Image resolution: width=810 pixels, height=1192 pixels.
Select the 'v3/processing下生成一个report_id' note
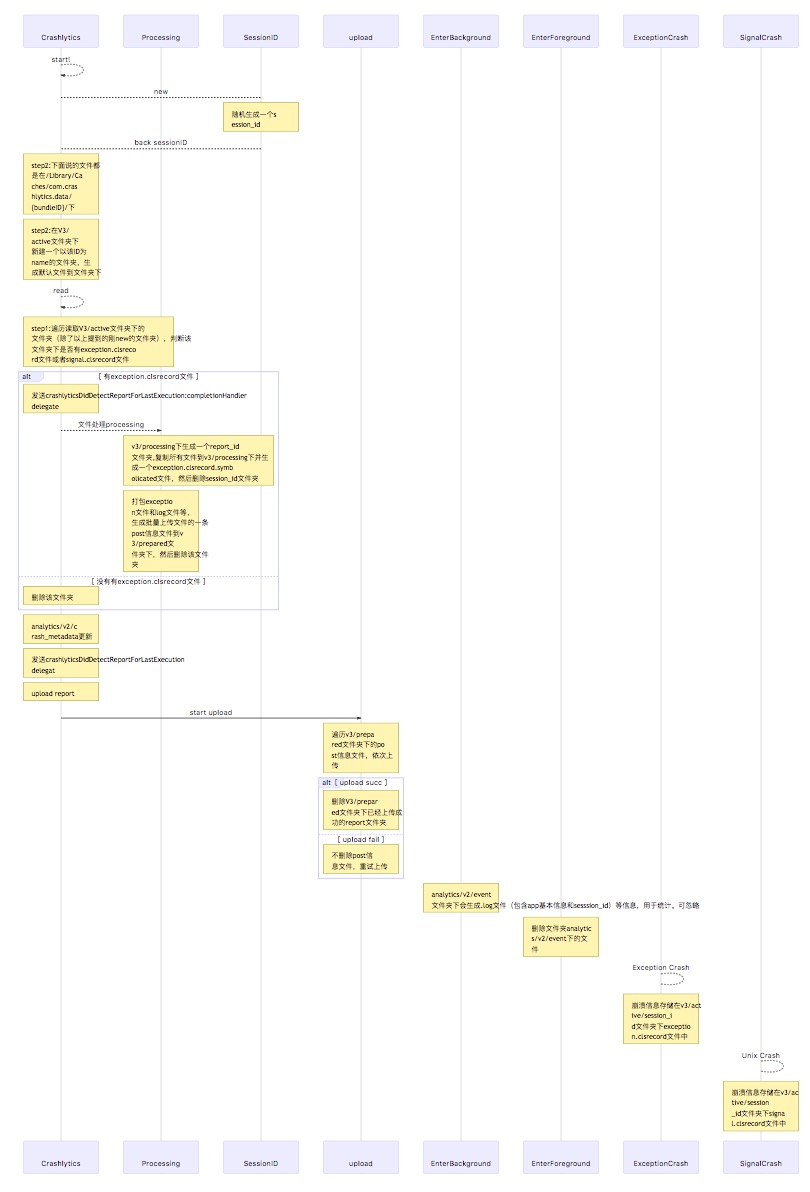(198, 461)
